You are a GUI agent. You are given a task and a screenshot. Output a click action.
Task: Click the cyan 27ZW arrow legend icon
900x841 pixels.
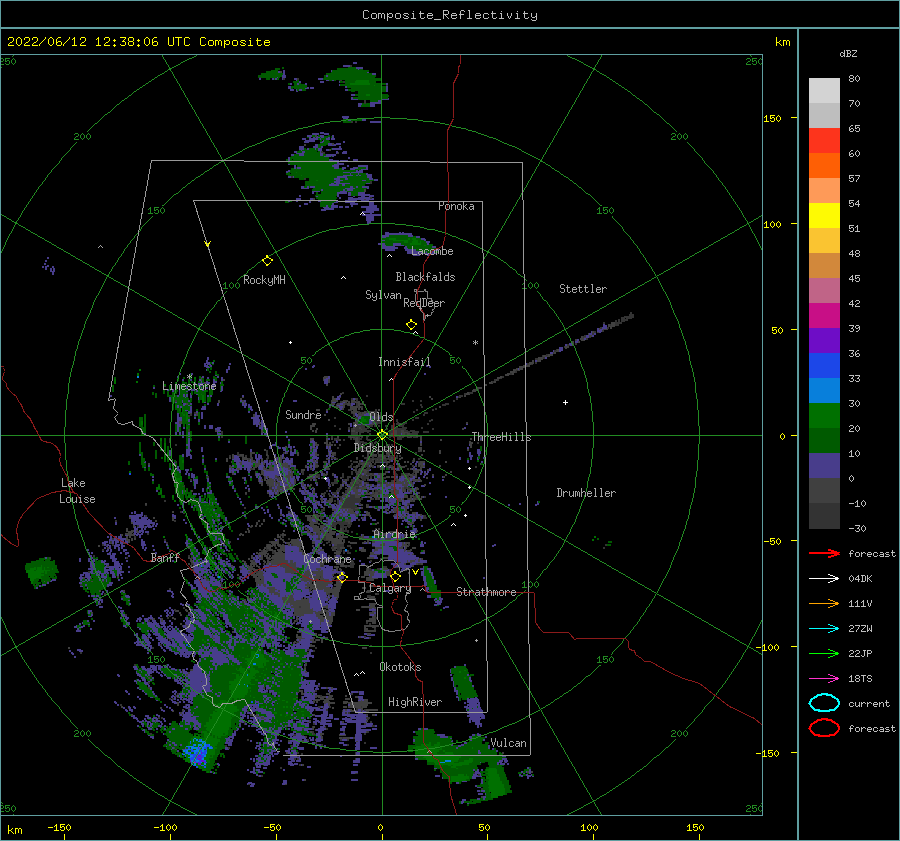coord(824,629)
